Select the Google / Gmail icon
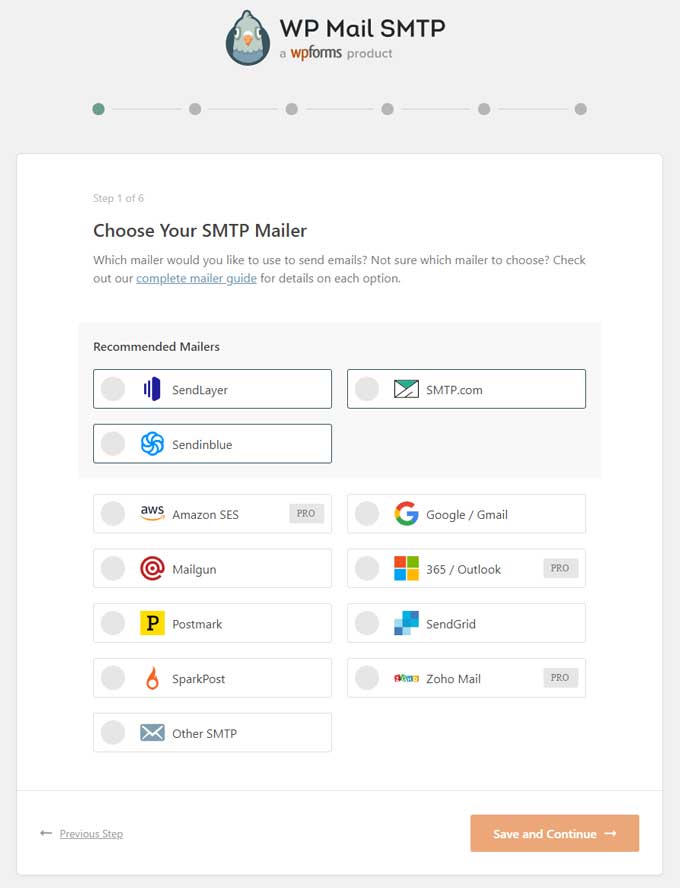680x888 pixels. tap(407, 513)
